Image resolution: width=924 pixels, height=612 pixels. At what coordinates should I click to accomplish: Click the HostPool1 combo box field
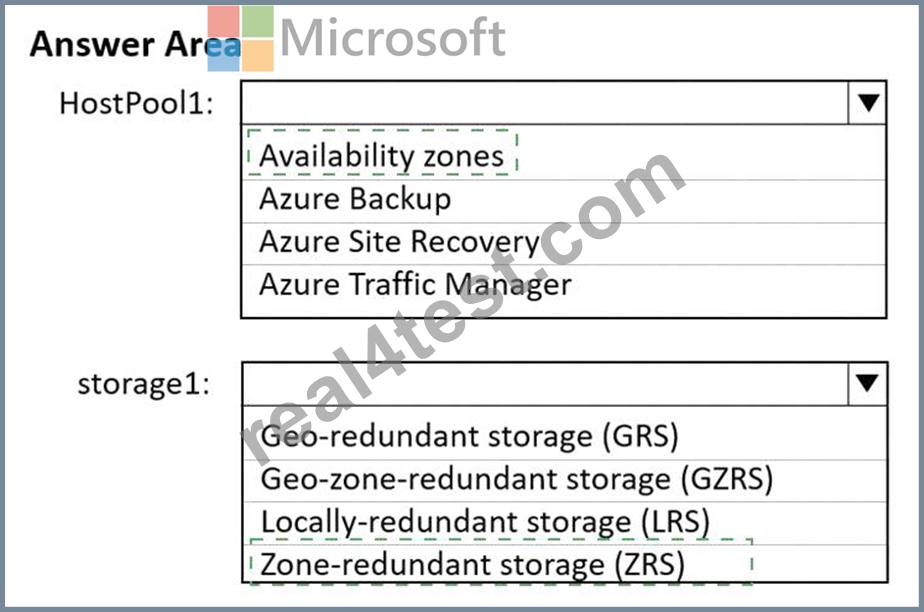pos(545,102)
